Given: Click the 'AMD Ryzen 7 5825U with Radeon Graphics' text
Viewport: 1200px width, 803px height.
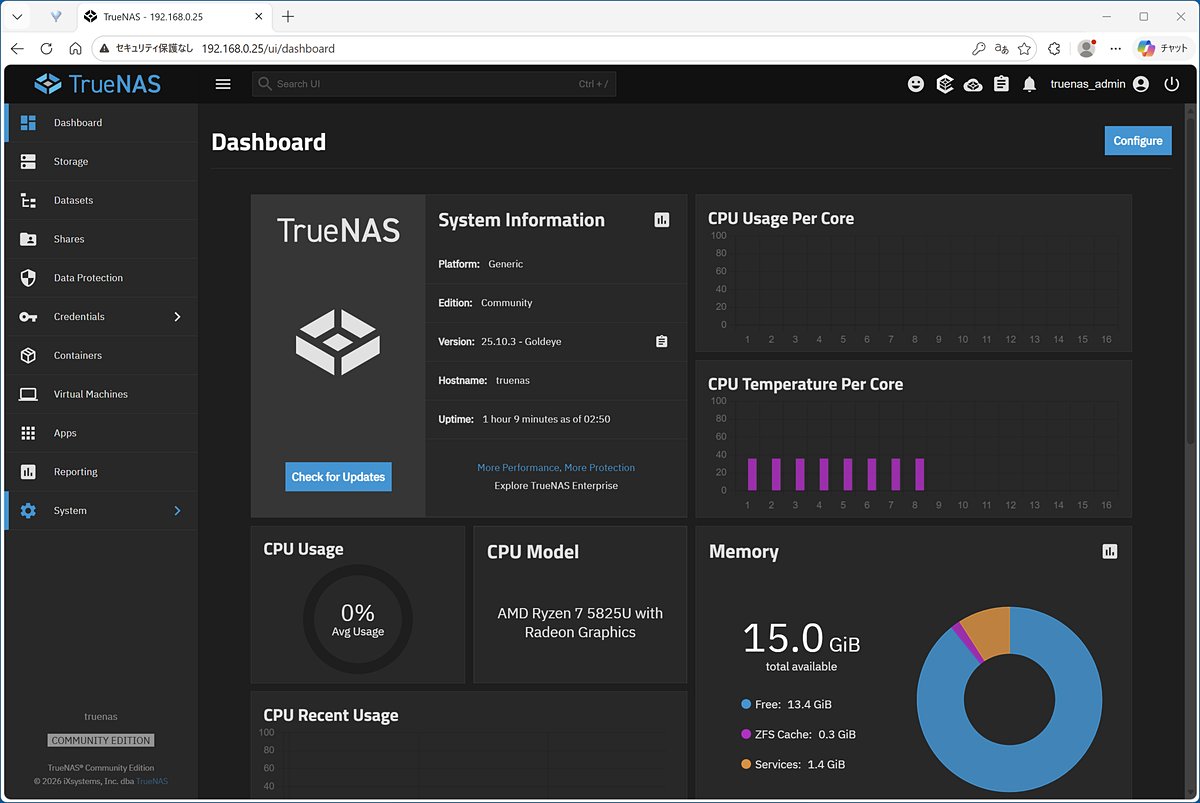Looking at the screenshot, I should [x=580, y=623].
